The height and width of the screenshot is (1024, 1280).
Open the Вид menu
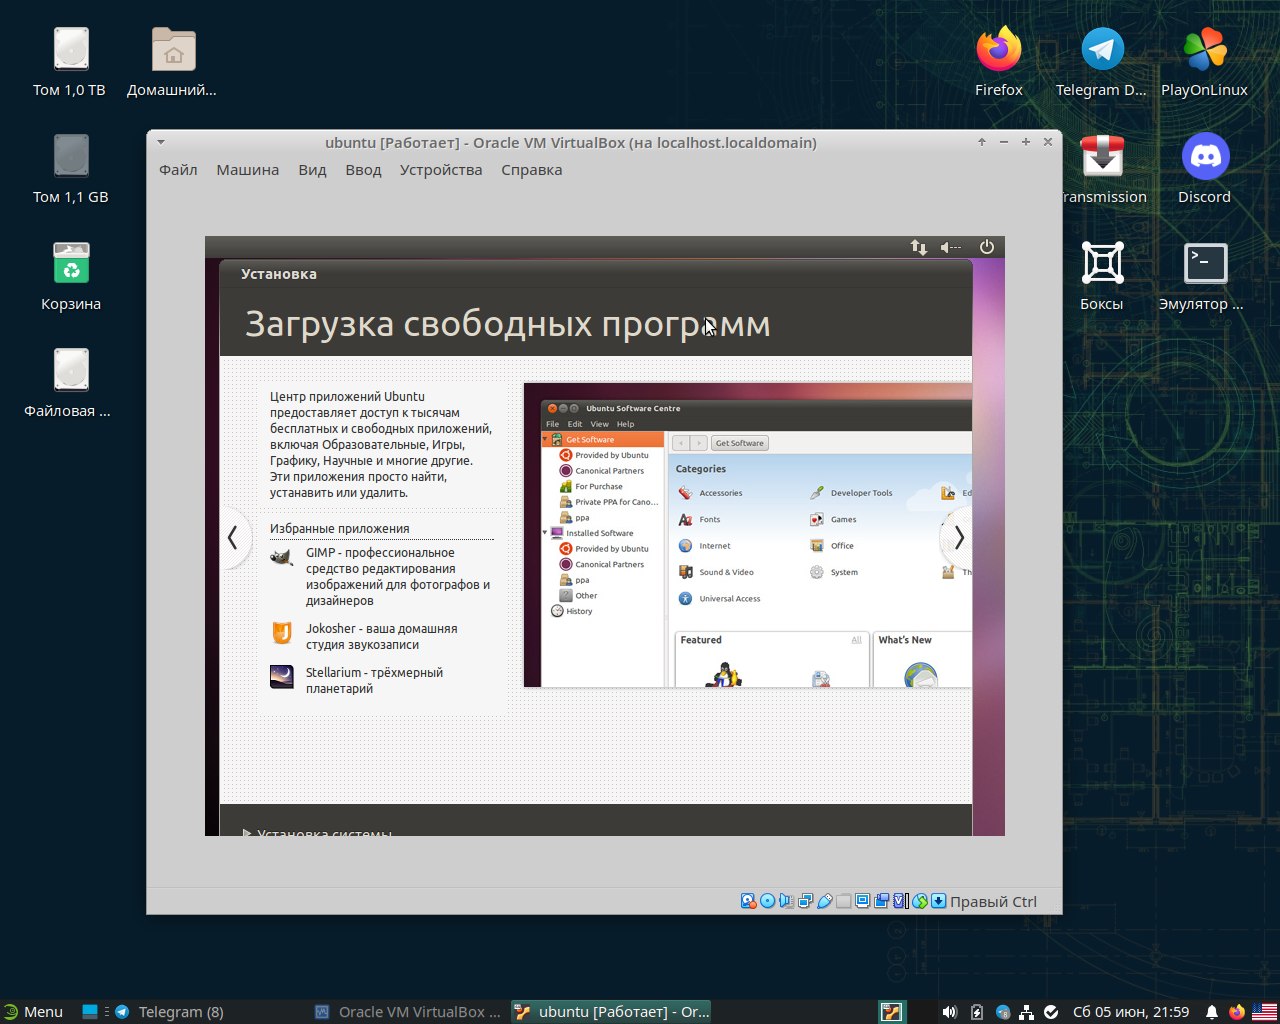point(312,170)
